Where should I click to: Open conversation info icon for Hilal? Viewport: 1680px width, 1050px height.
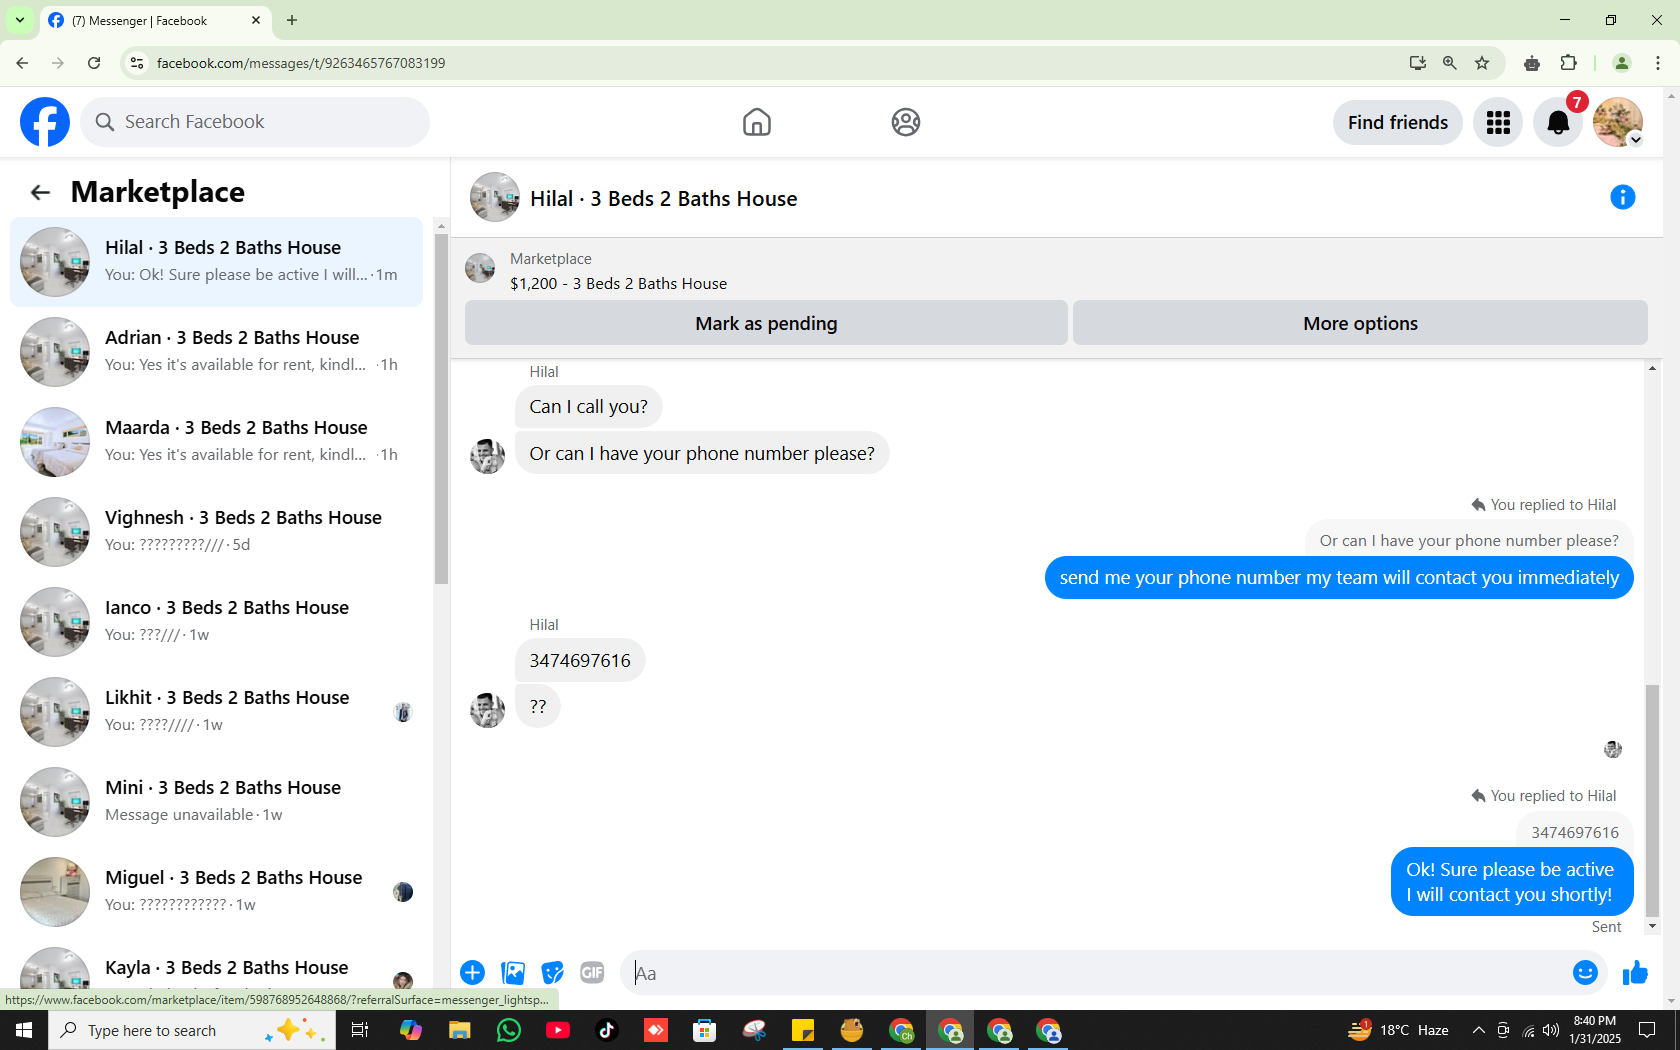coord(1622,198)
